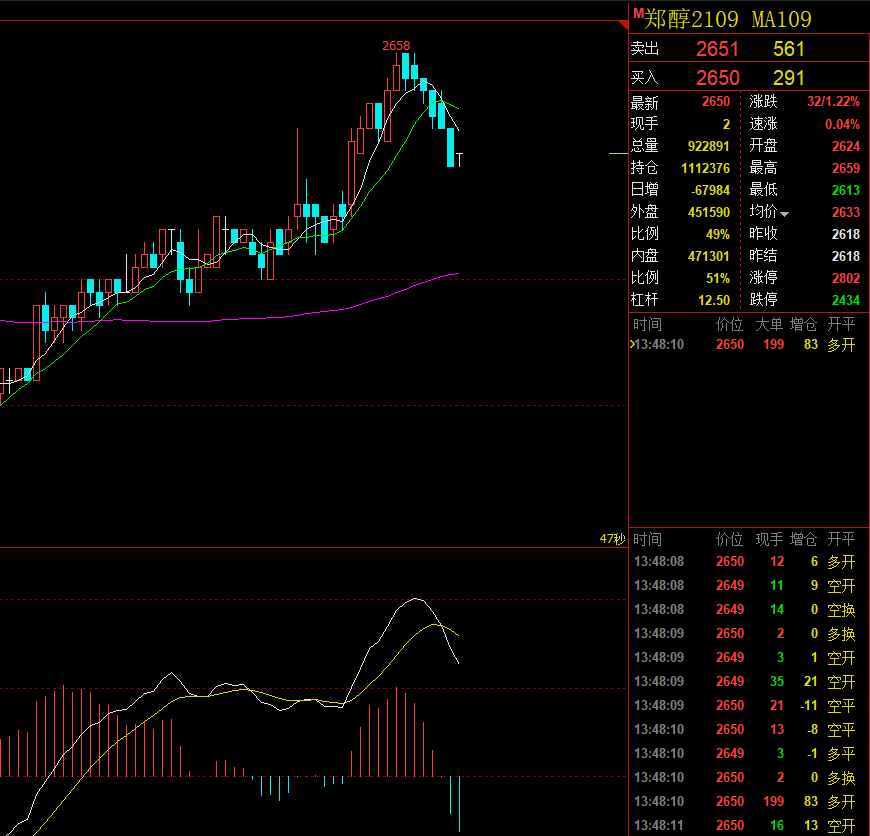Image resolution: width=870 pixels, height=836 pixels.
Task: Click the 47秒 countdown label
Action: coord(613,539)
